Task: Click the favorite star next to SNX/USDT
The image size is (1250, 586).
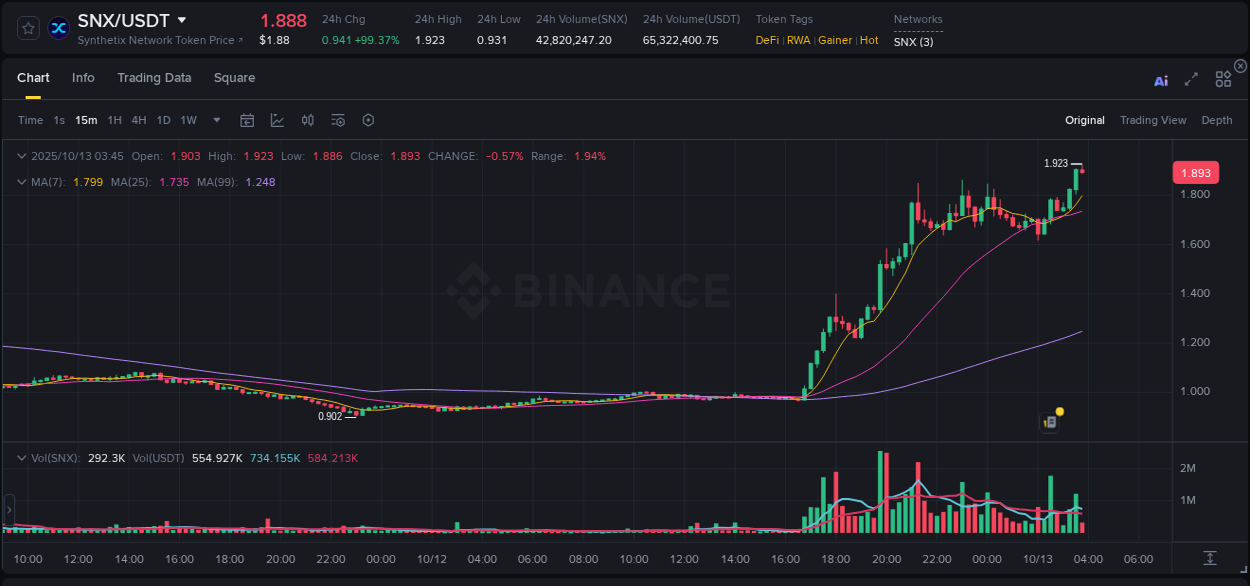Action: [x=27, y=28]
